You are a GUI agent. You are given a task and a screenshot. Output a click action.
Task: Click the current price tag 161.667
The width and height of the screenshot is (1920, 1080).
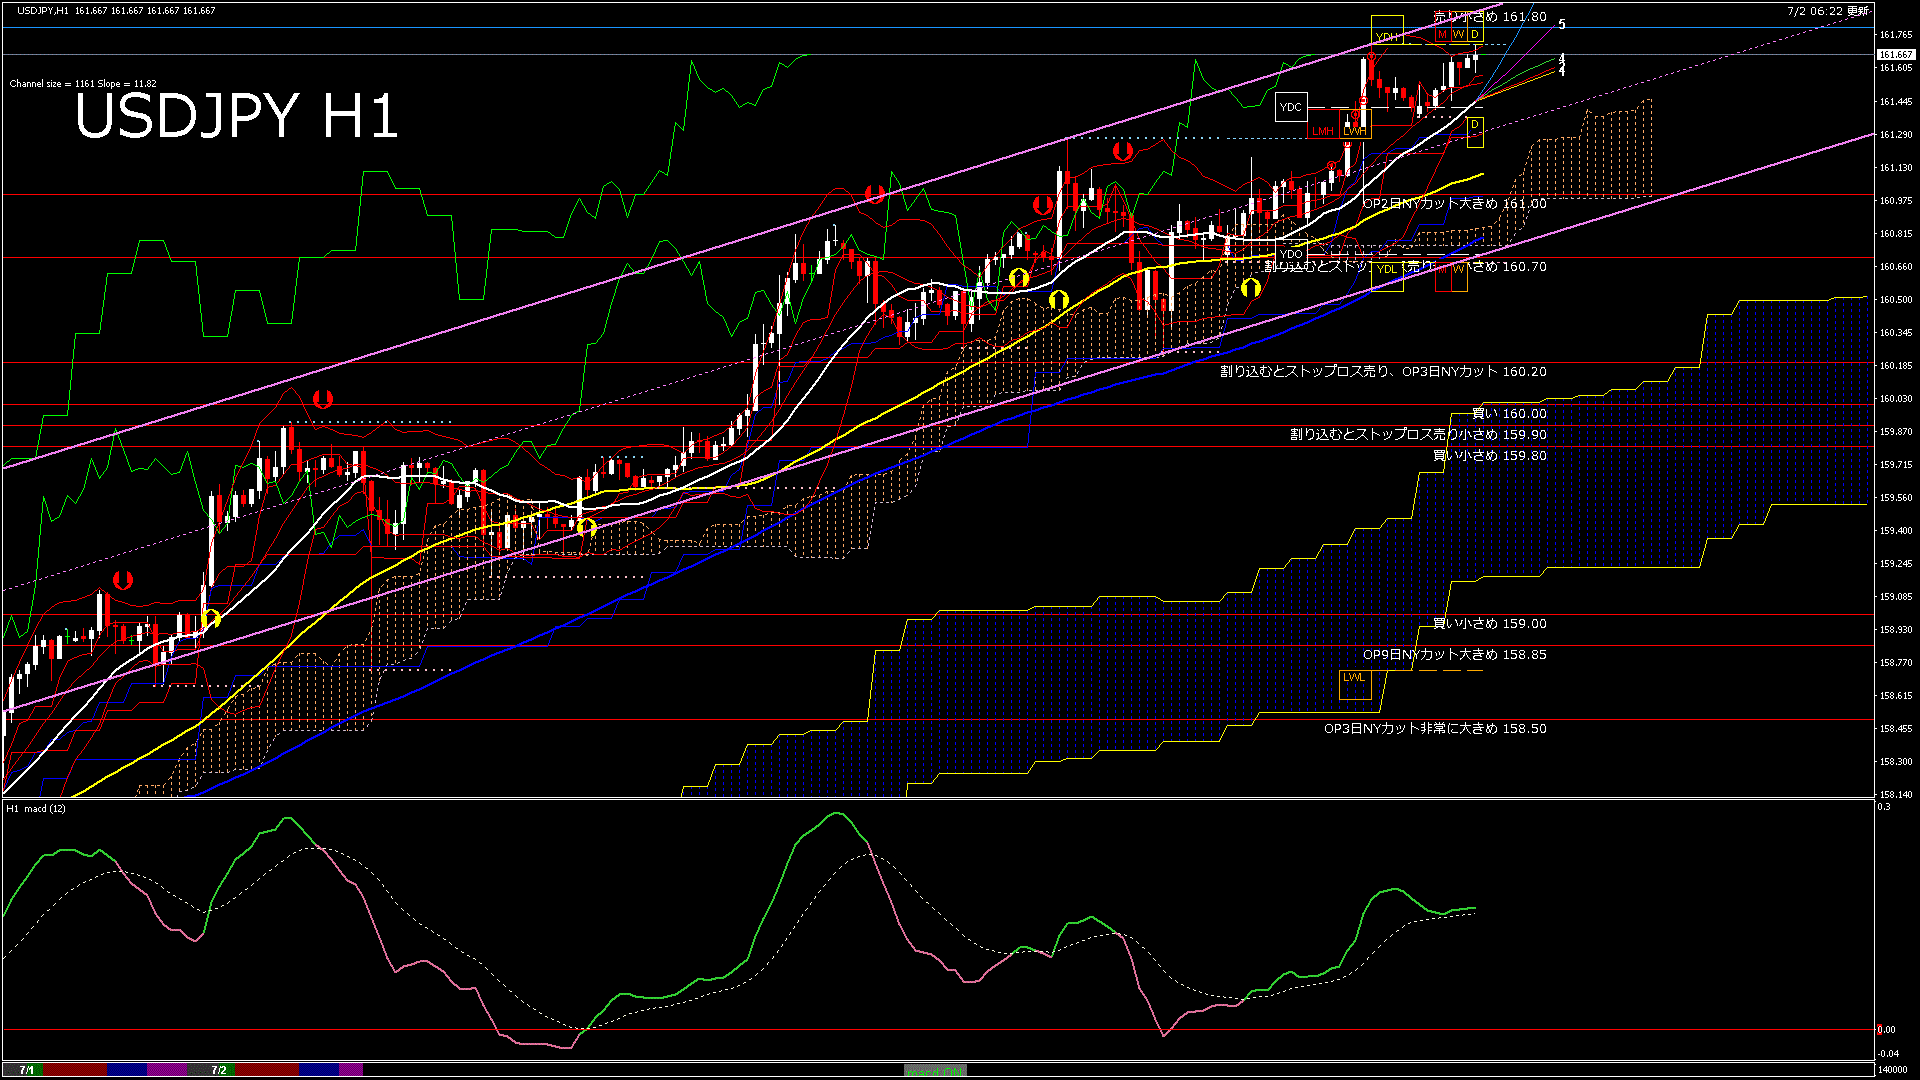pyautogui.click(x=1895, y=55)
